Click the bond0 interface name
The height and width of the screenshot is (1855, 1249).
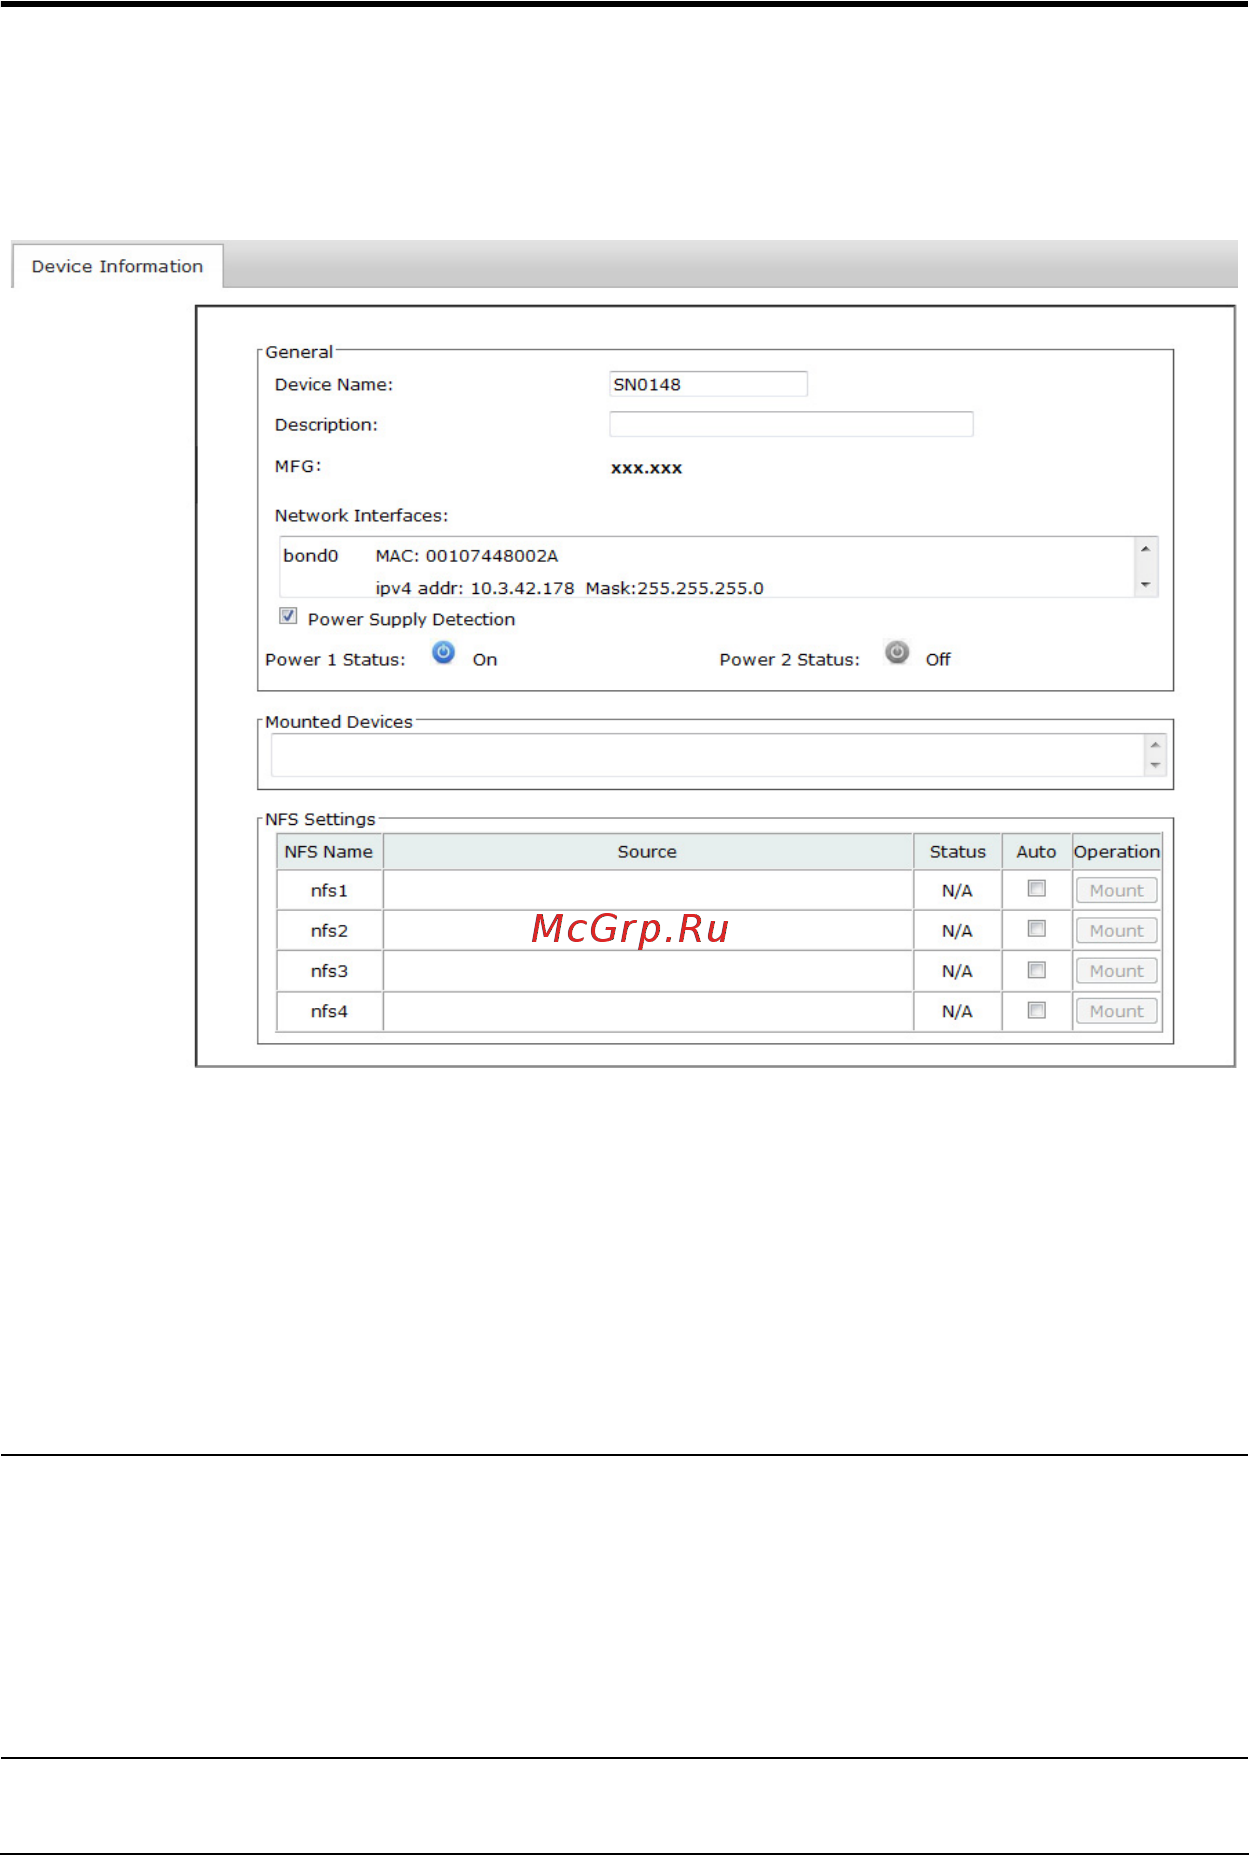pos(311,555)
